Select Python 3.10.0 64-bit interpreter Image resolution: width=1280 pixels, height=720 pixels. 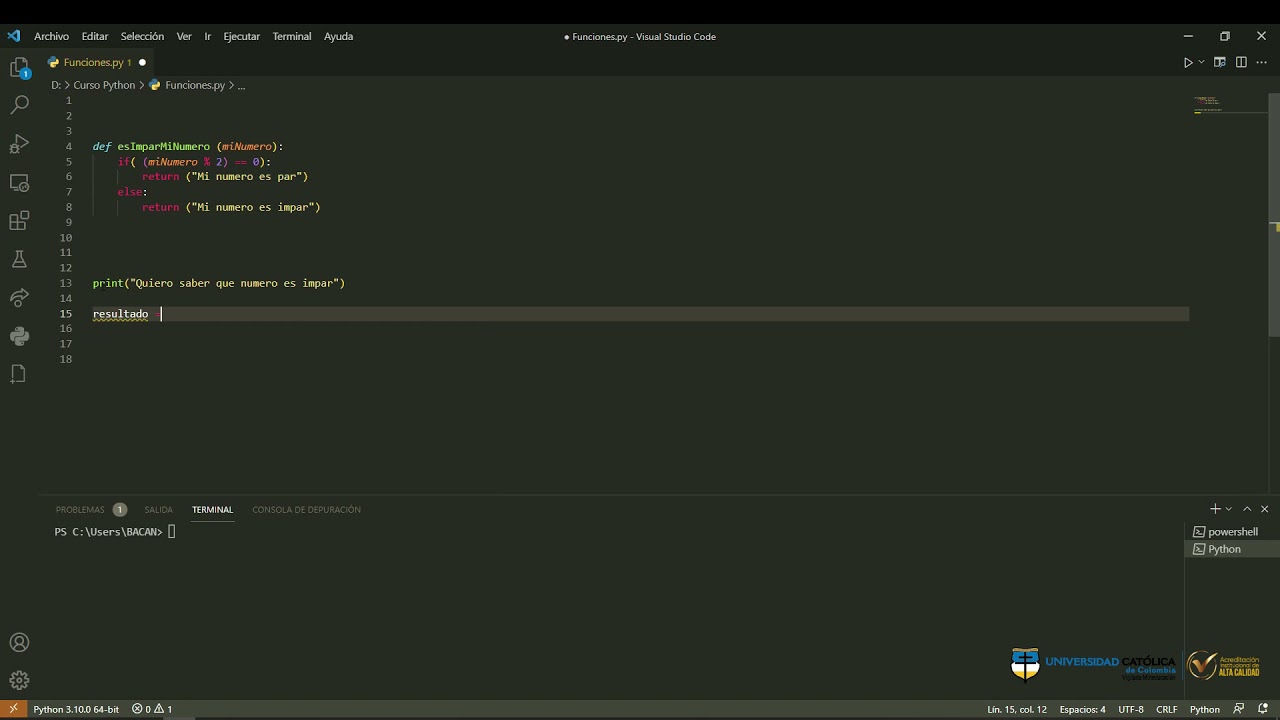76,709
